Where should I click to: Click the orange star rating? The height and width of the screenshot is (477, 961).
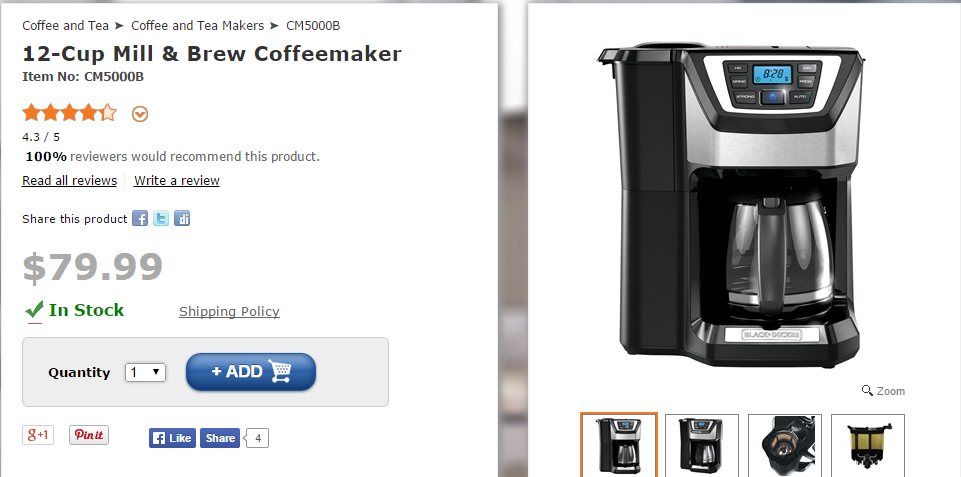click(x=69, y=113)
